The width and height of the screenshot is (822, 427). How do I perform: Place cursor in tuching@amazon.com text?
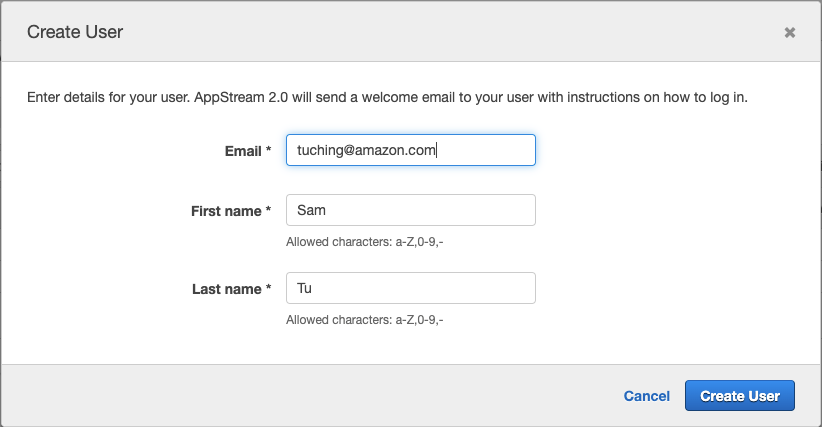[366, 150]
